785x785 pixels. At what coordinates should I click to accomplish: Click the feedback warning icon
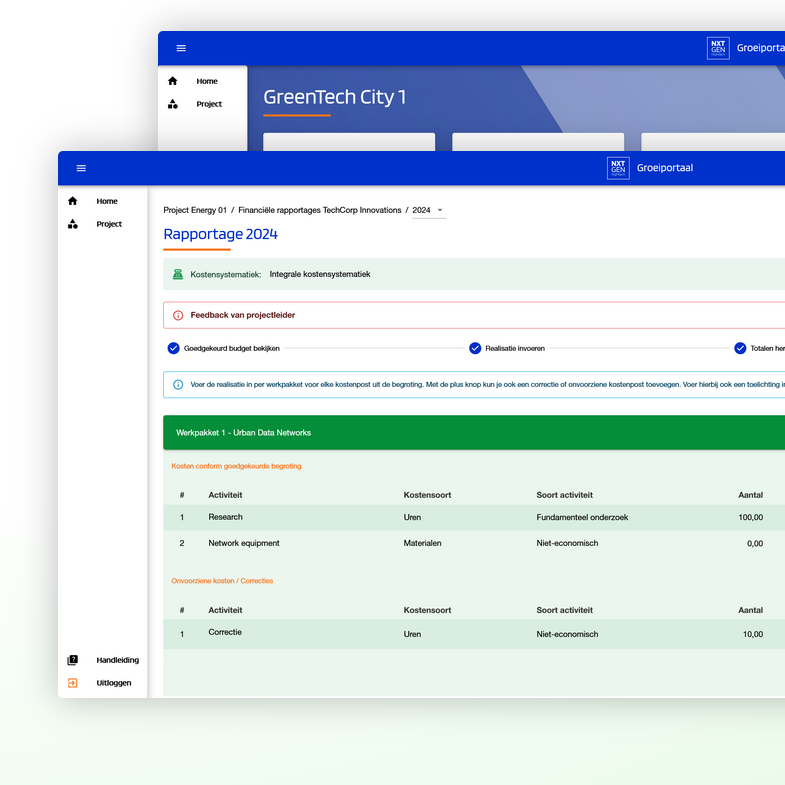(178, 315)
